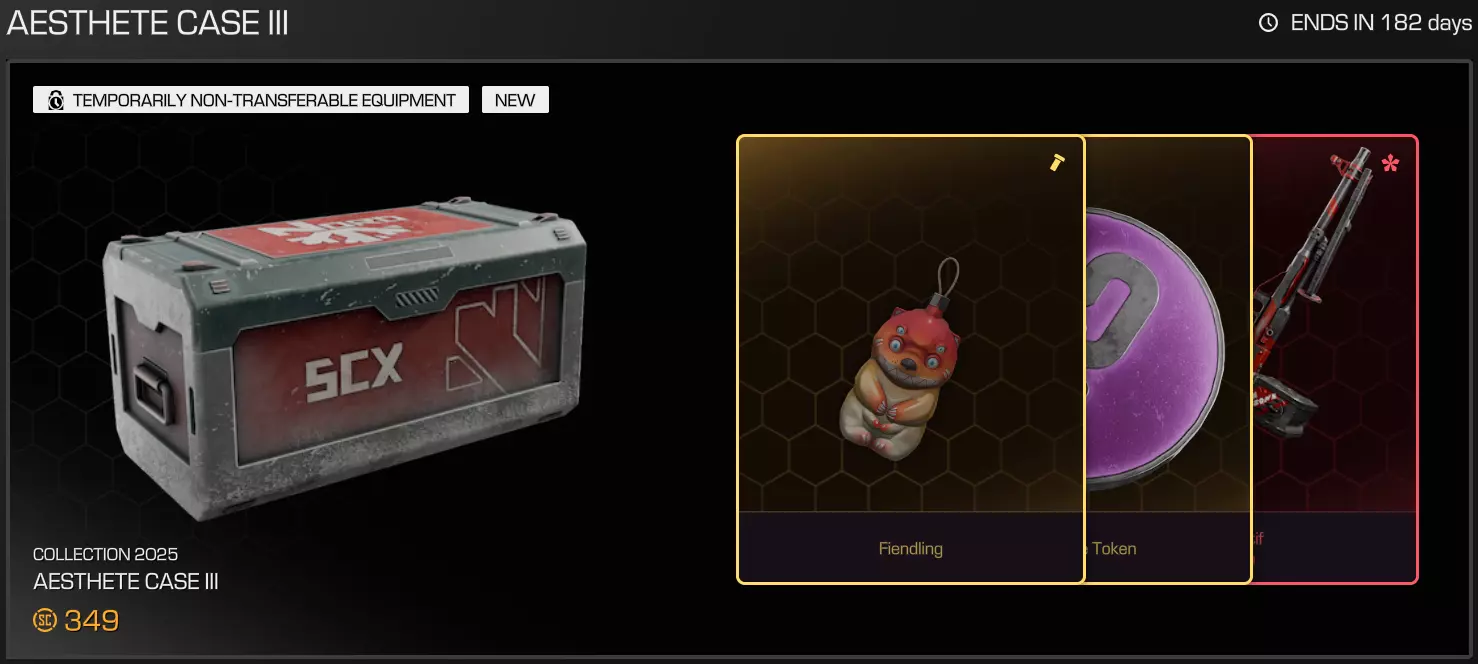Click the ENDS IN 182 days text
This screenshot has width=1478, height=664.
coord(1381,22)
